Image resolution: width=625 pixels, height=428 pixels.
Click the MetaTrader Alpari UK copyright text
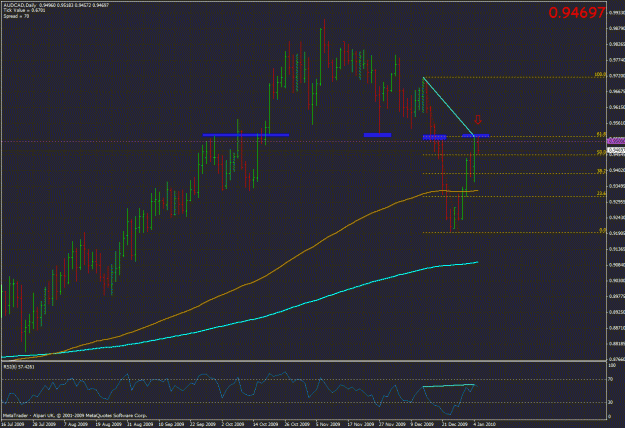(75, 415)
